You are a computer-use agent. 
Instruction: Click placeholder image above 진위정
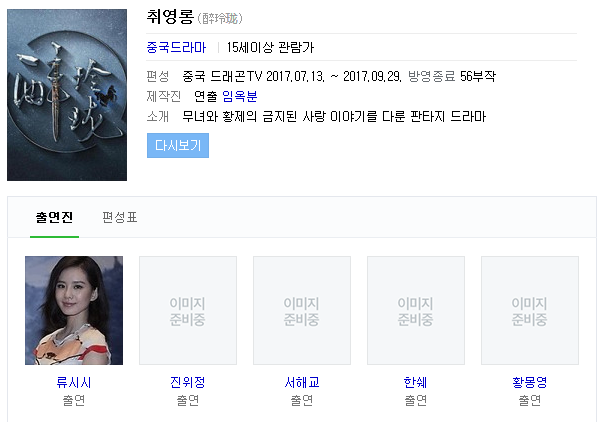coord(188,310)
